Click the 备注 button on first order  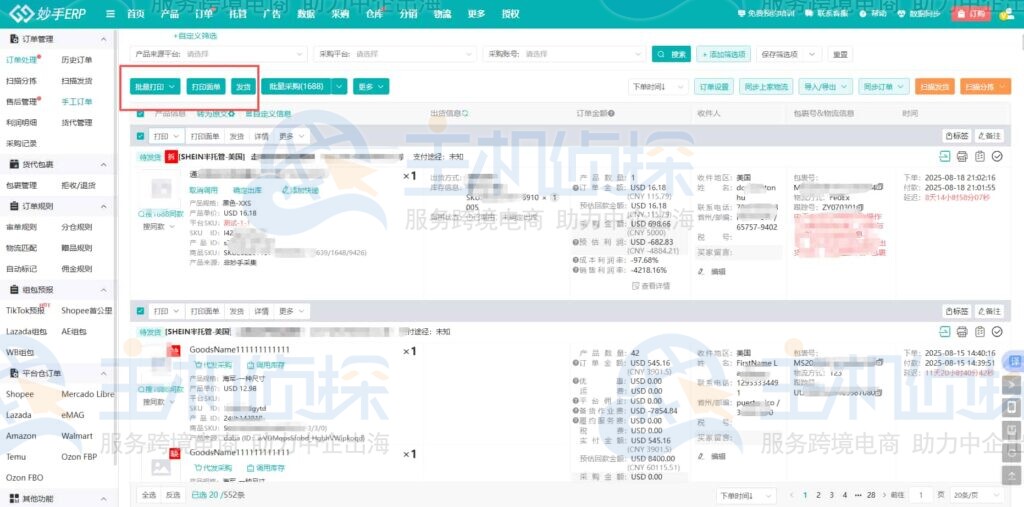pos(989,136)
